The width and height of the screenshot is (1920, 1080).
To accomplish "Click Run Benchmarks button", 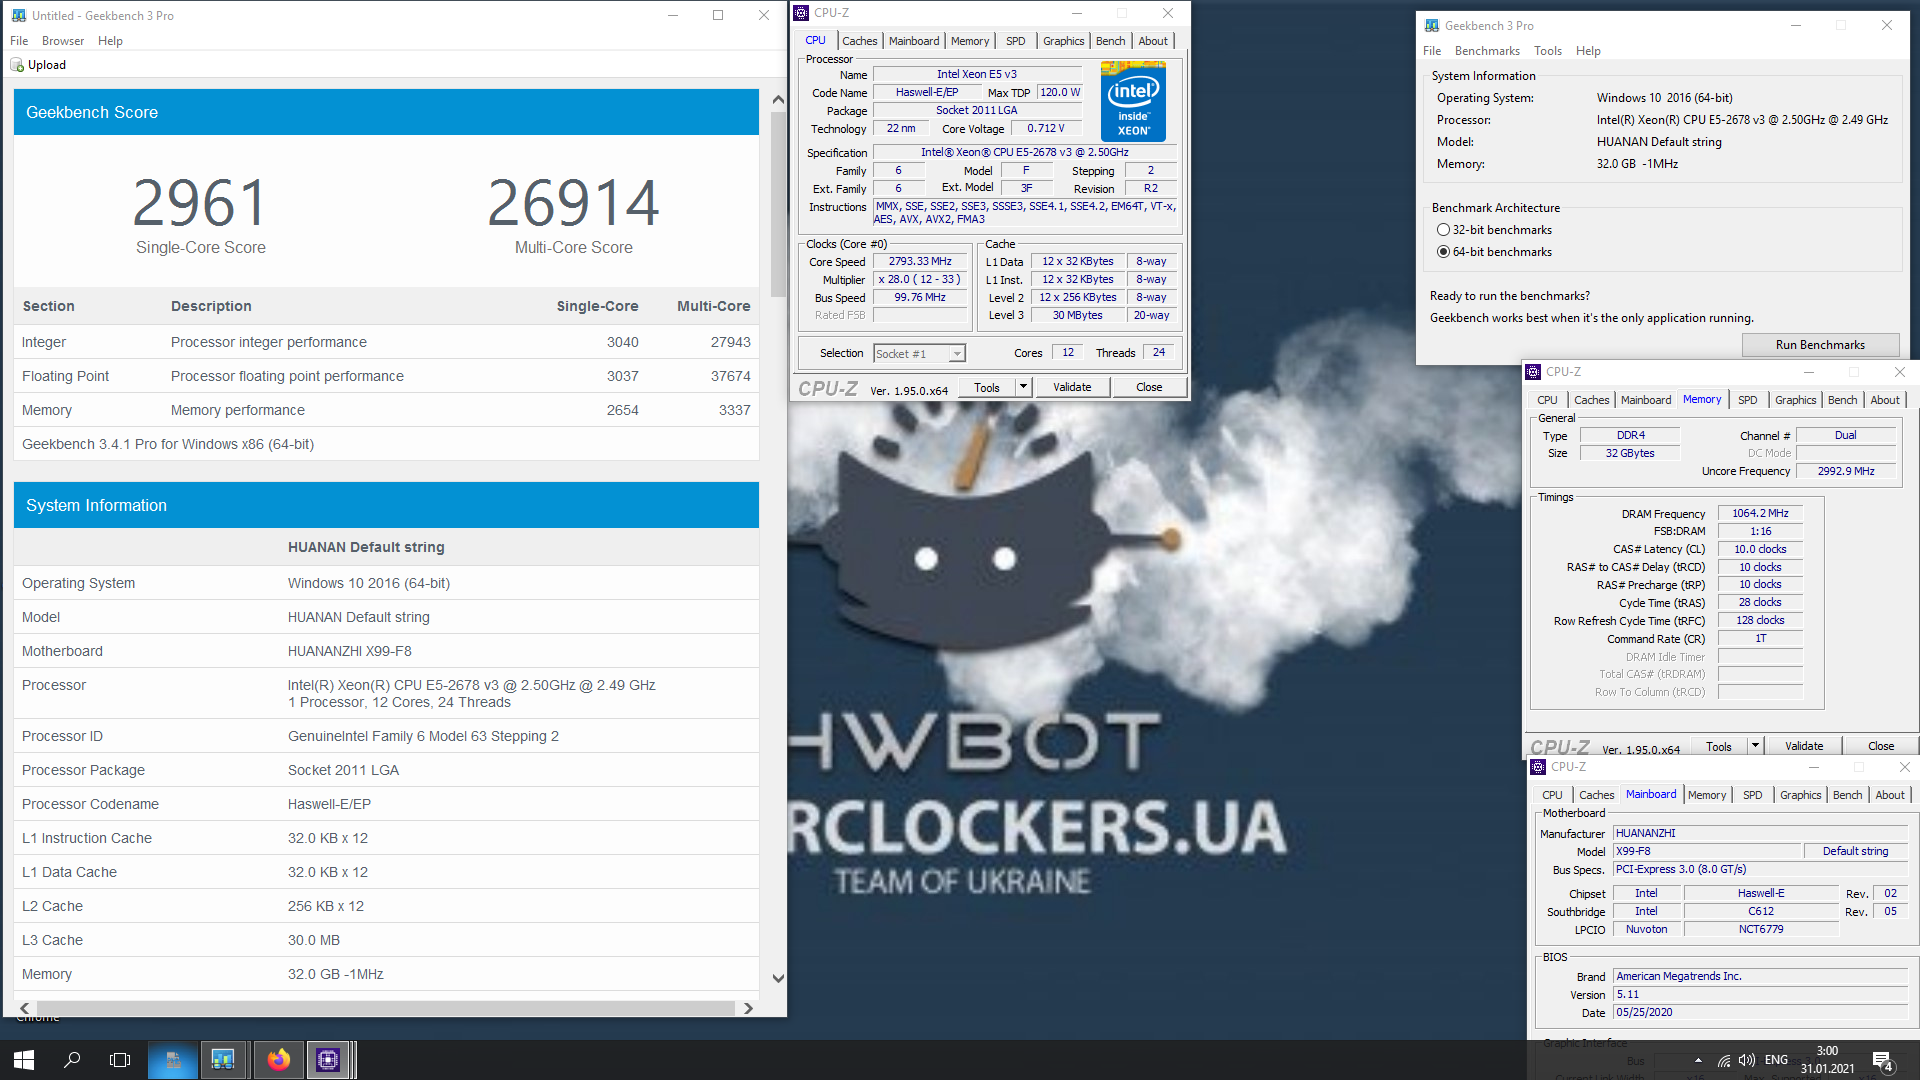I will pyautogui.click(x=1820, y=345).
